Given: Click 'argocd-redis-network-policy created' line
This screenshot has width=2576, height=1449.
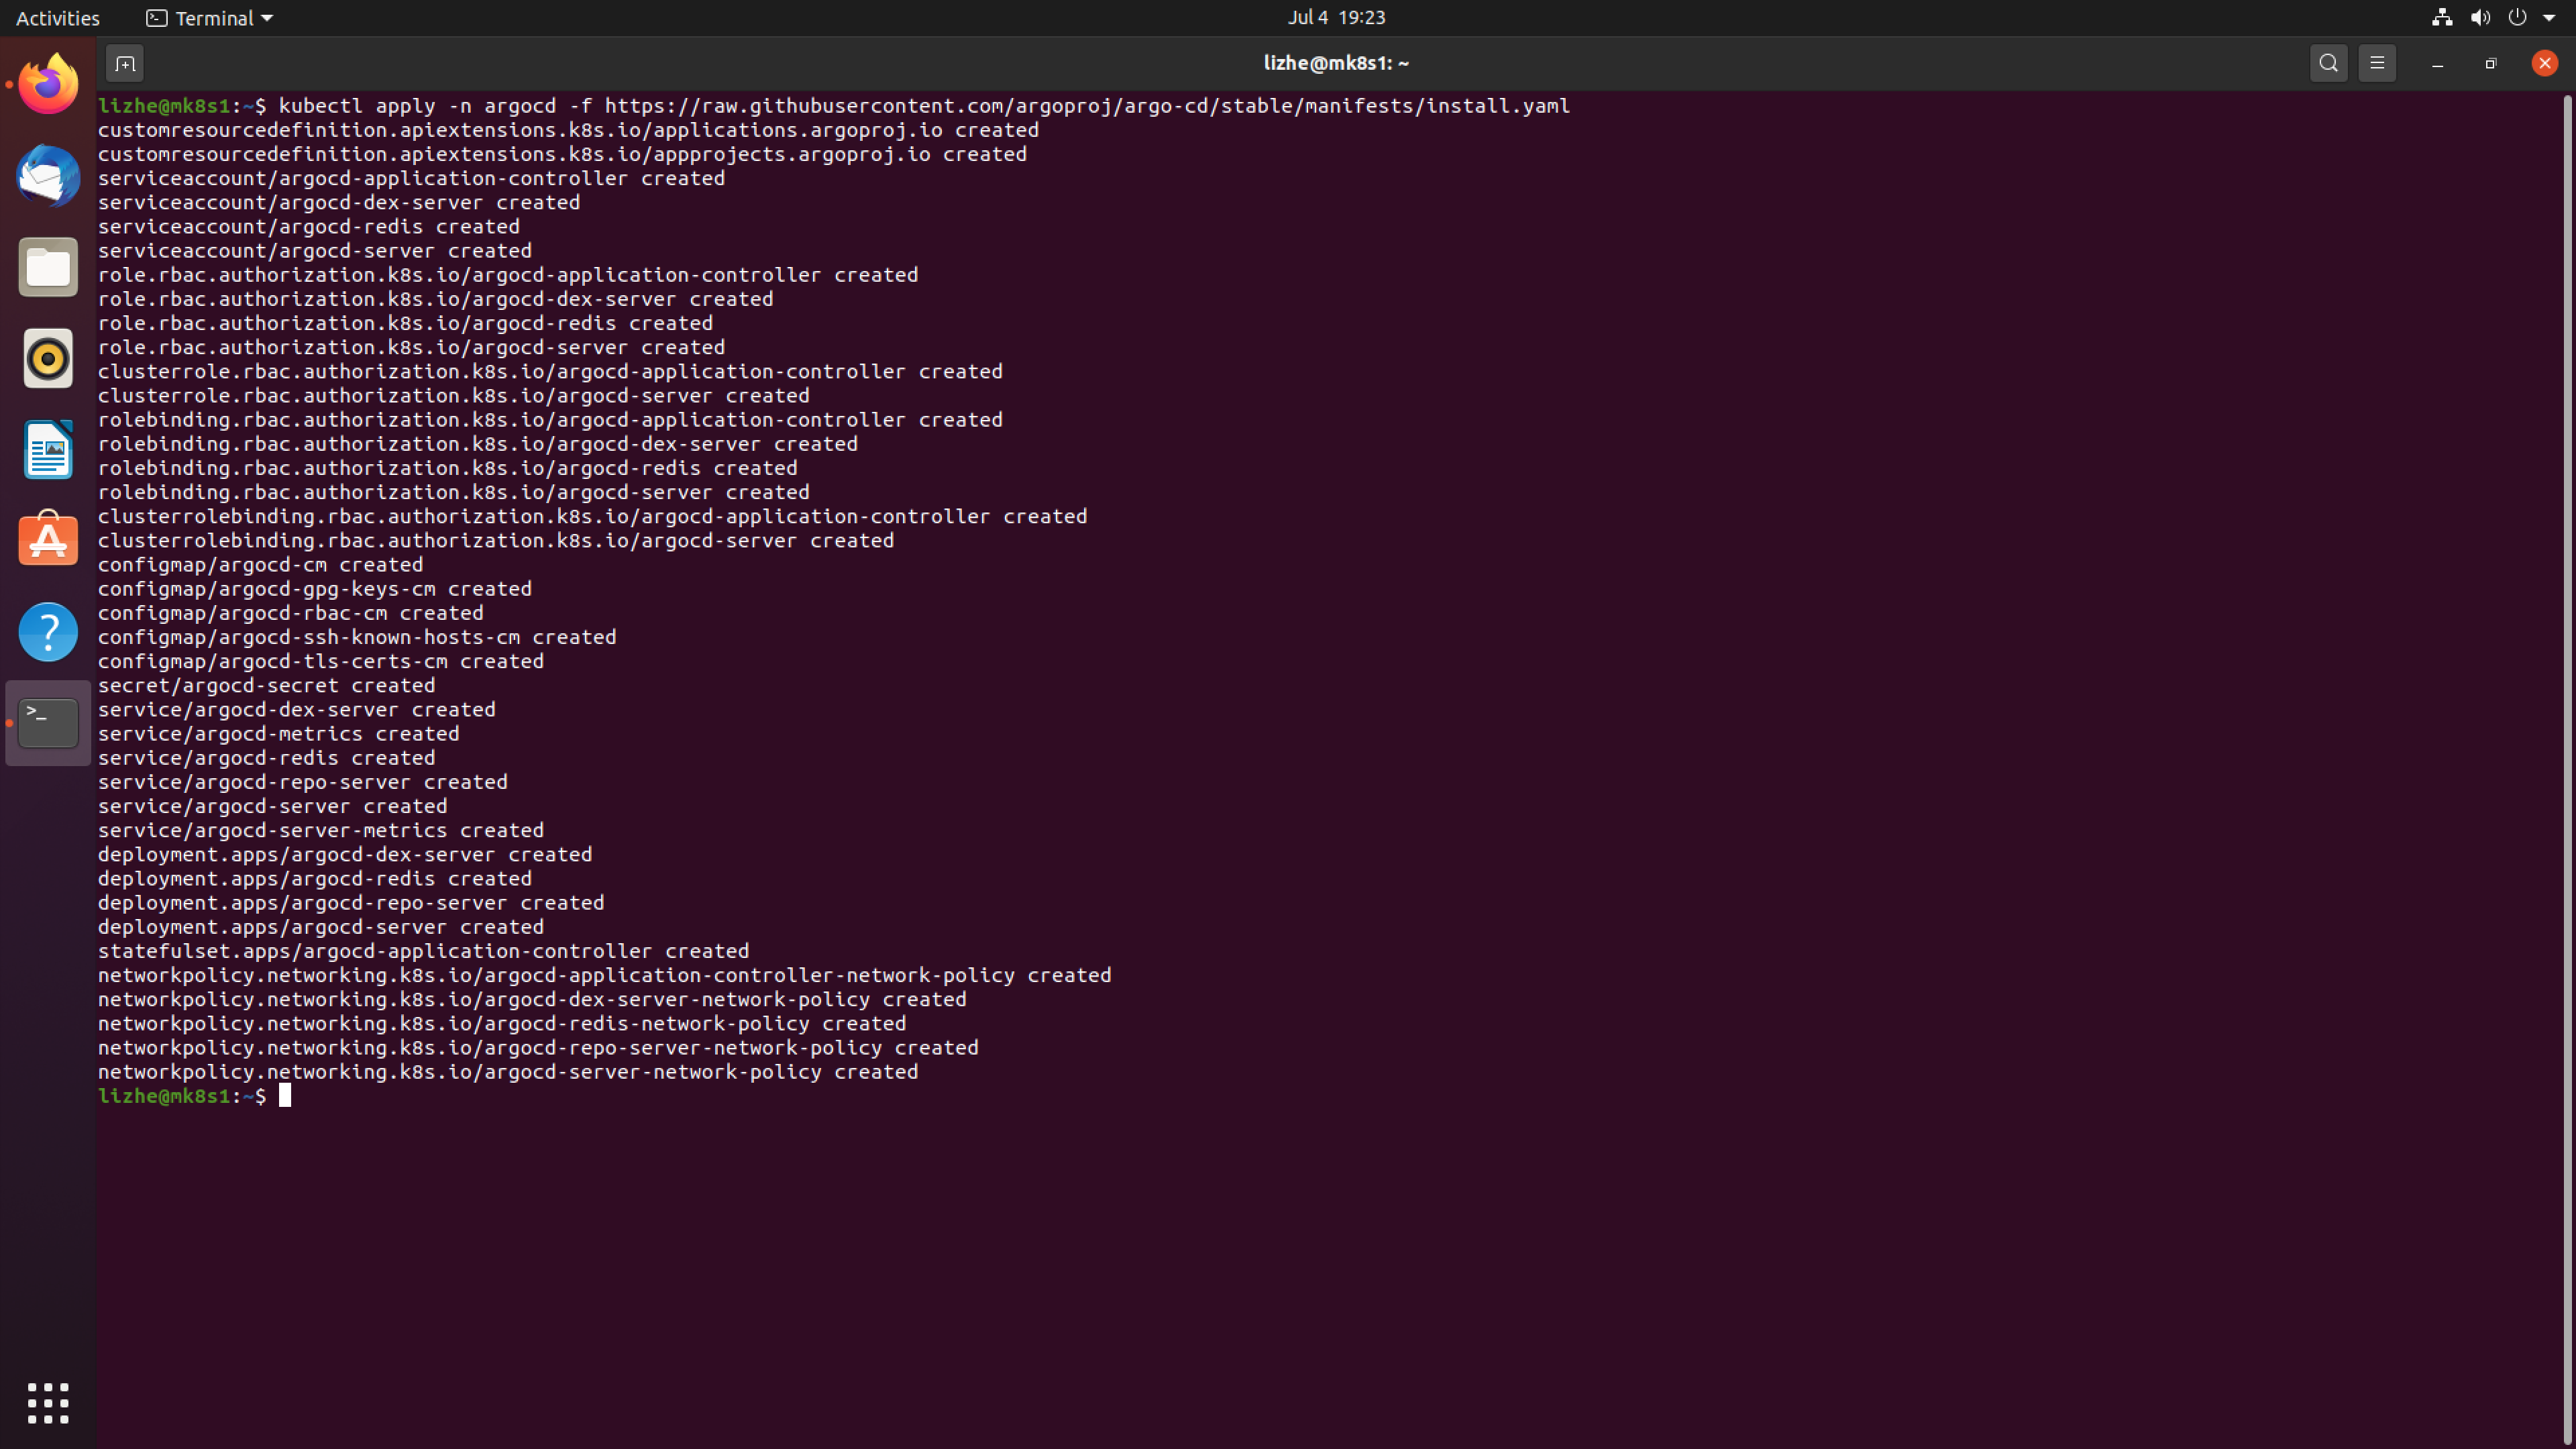Looking at the screenshot, I should (502, 1023).
